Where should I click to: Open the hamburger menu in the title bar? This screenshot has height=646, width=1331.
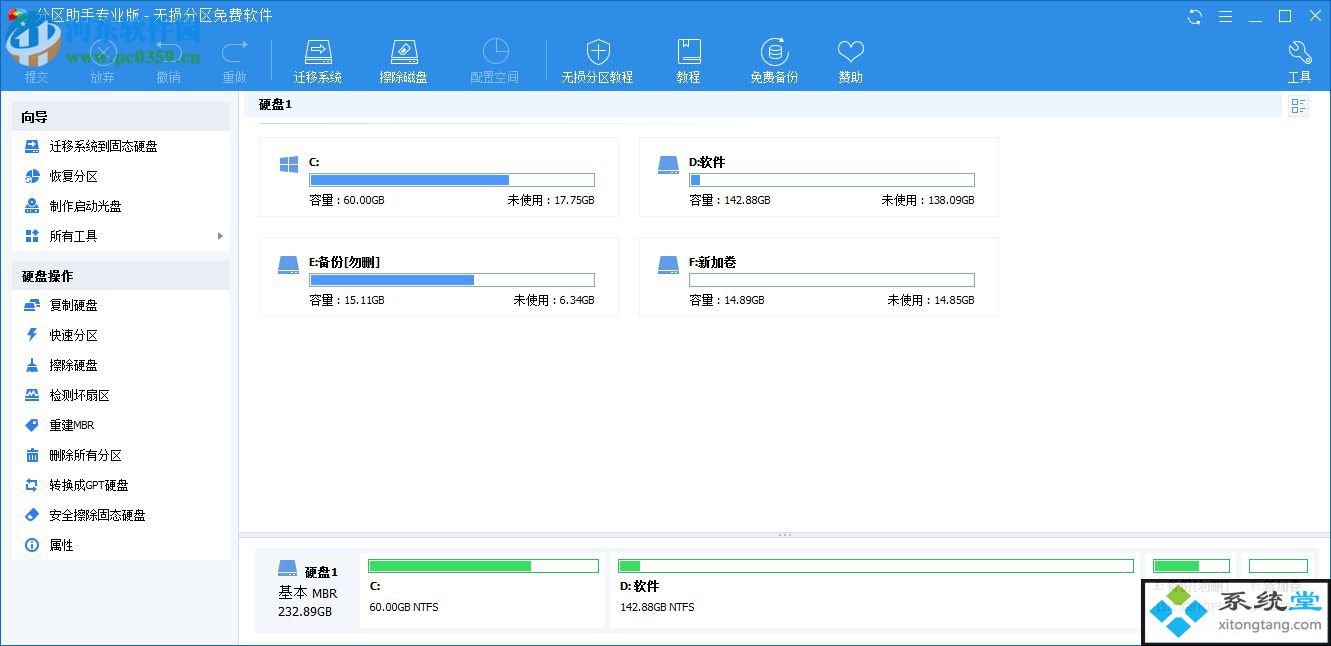point(1225,16)
